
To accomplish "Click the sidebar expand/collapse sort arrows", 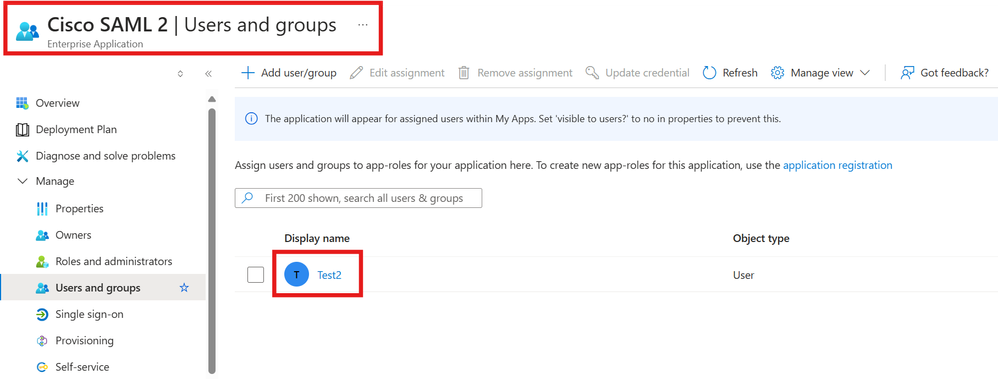I will click(x=180, y=74).
